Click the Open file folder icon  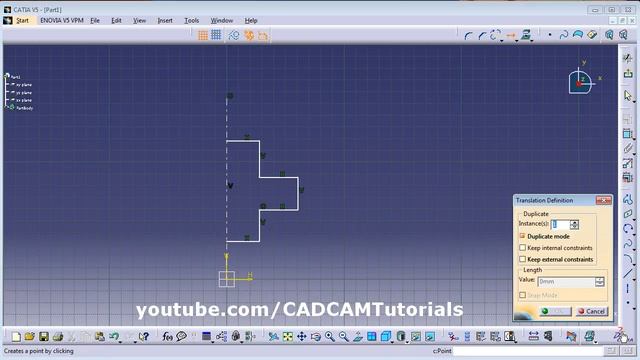[30, 337]
